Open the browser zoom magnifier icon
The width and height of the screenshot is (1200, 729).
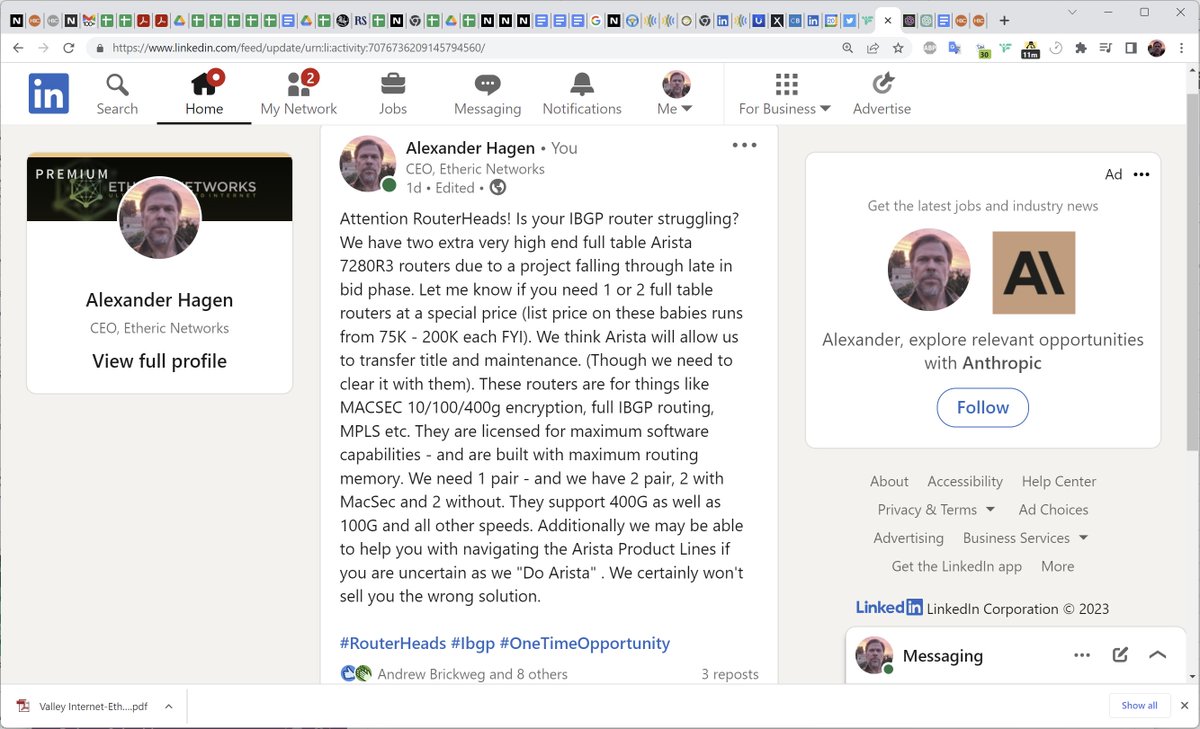(x=848, y=47)
